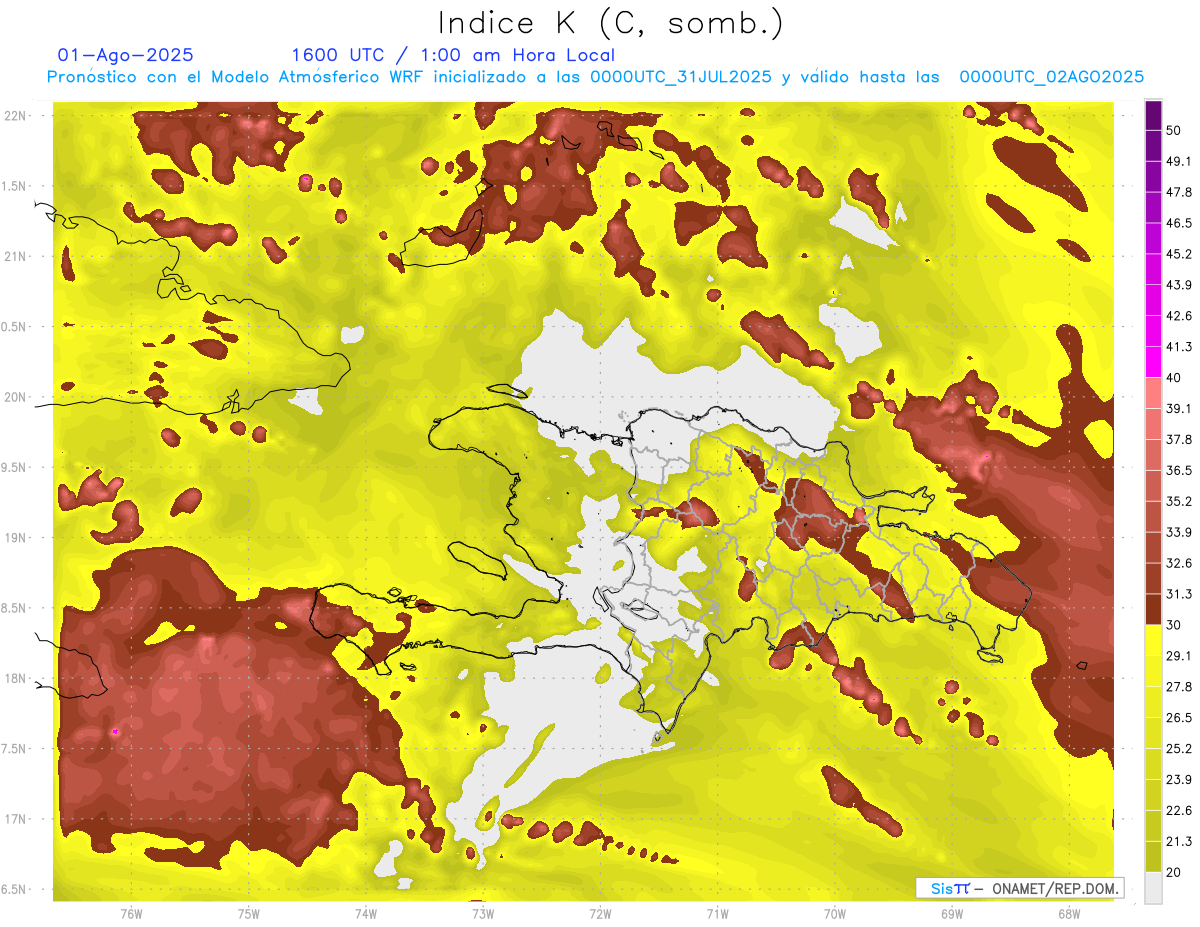
Task: Pick the bright magenta swatch between 40 and 41.3
Action: [x=1153, y=362]
